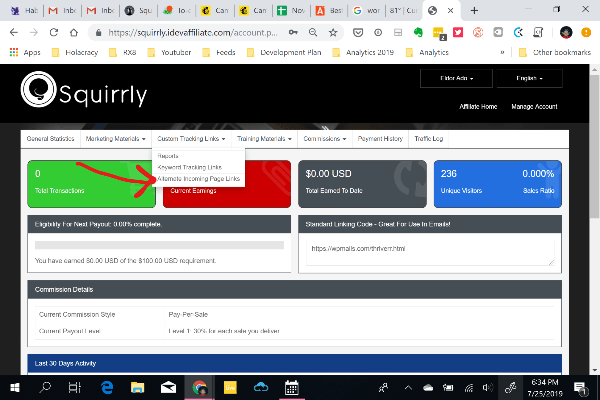This screenshot has width=600, height=400.
Task: Choose Reports from the dropdown menu
Action: point(168,156)
